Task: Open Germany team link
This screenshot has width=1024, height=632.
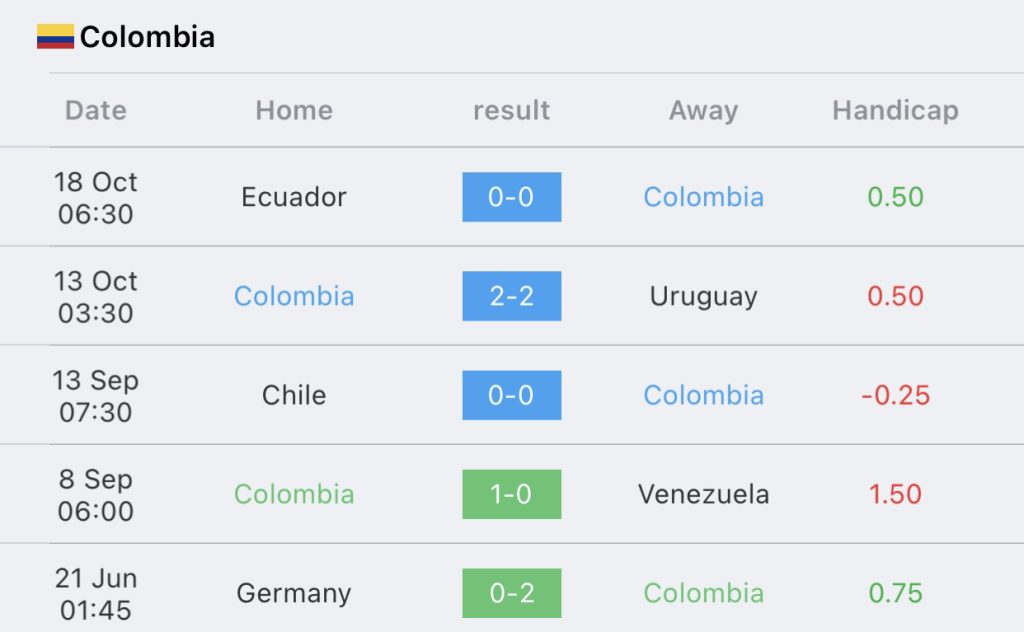Action: (294, 594)
